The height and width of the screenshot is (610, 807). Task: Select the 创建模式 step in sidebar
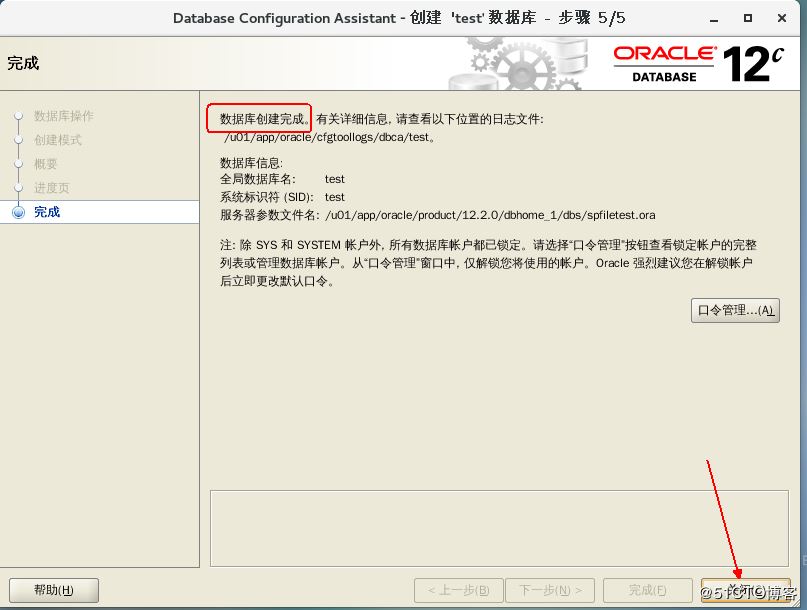tap(58, 140)
